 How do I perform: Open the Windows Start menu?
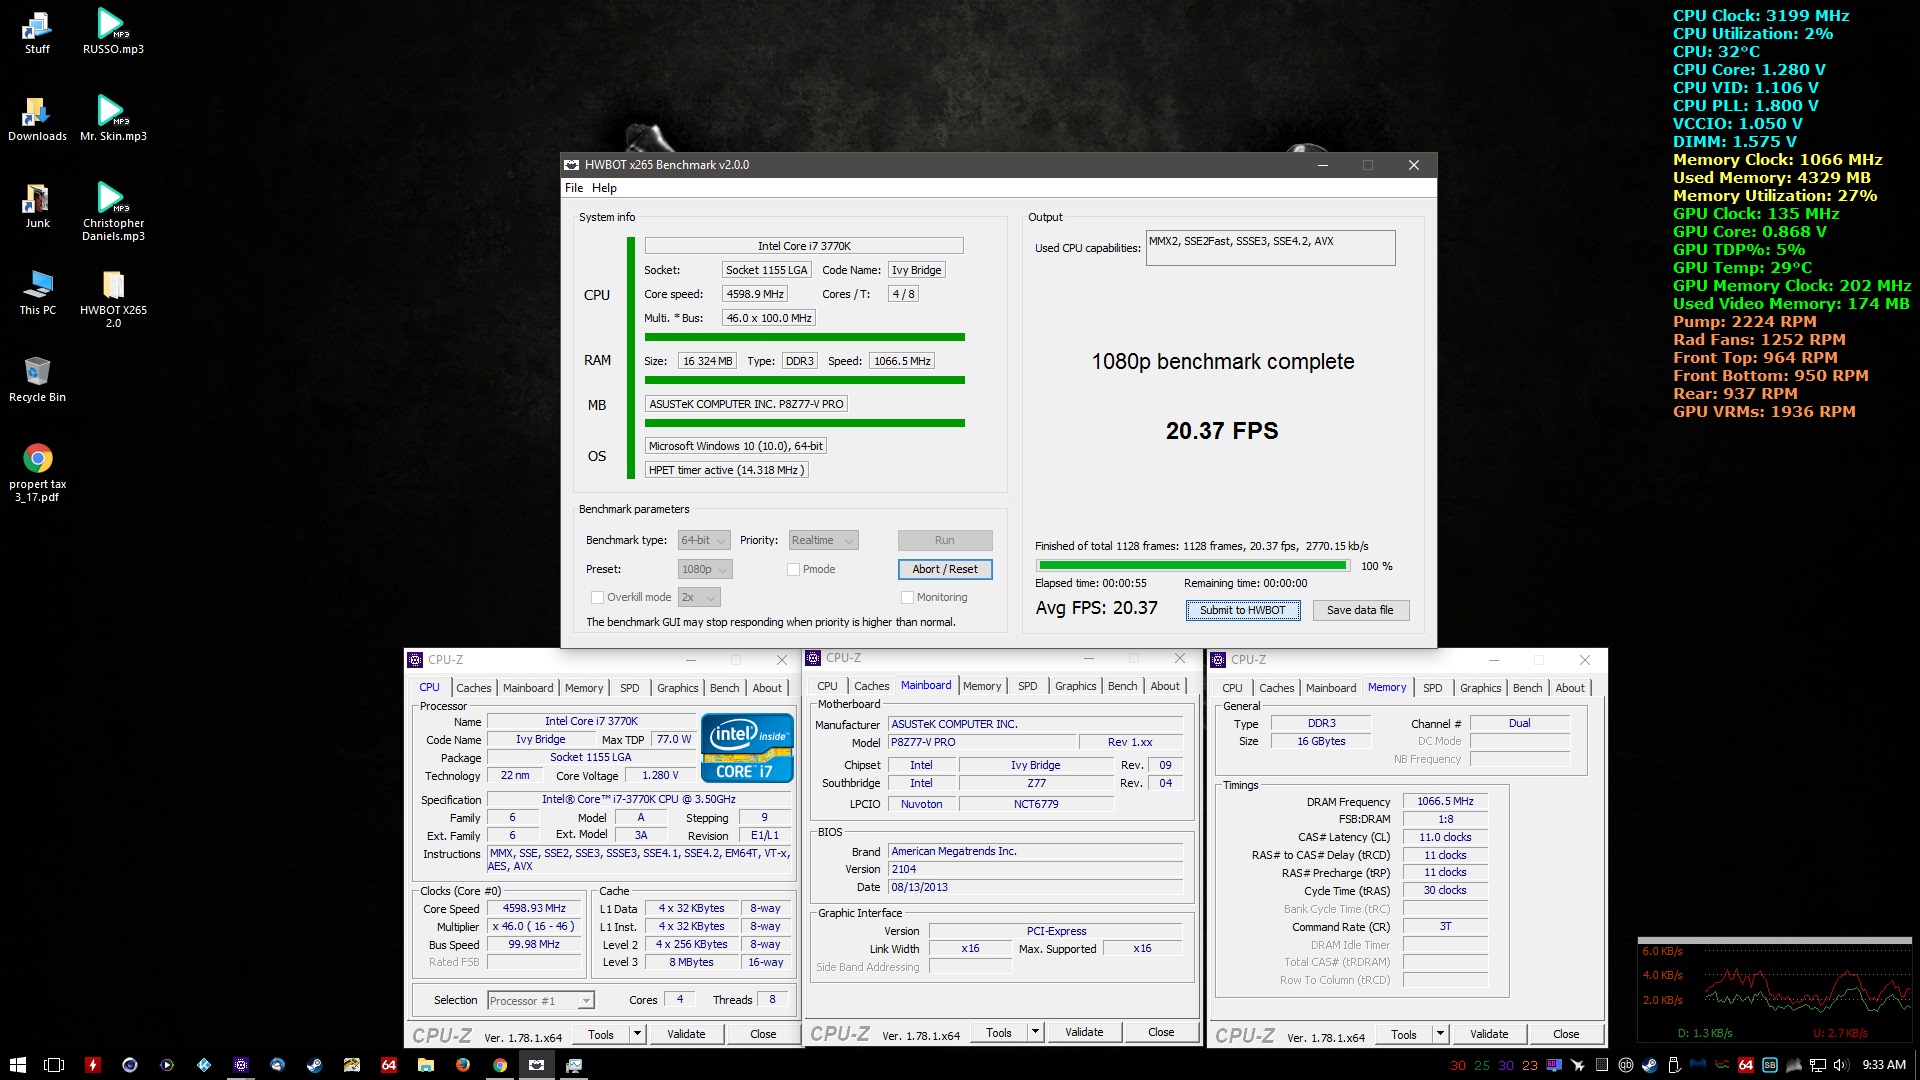point(18,1065)
